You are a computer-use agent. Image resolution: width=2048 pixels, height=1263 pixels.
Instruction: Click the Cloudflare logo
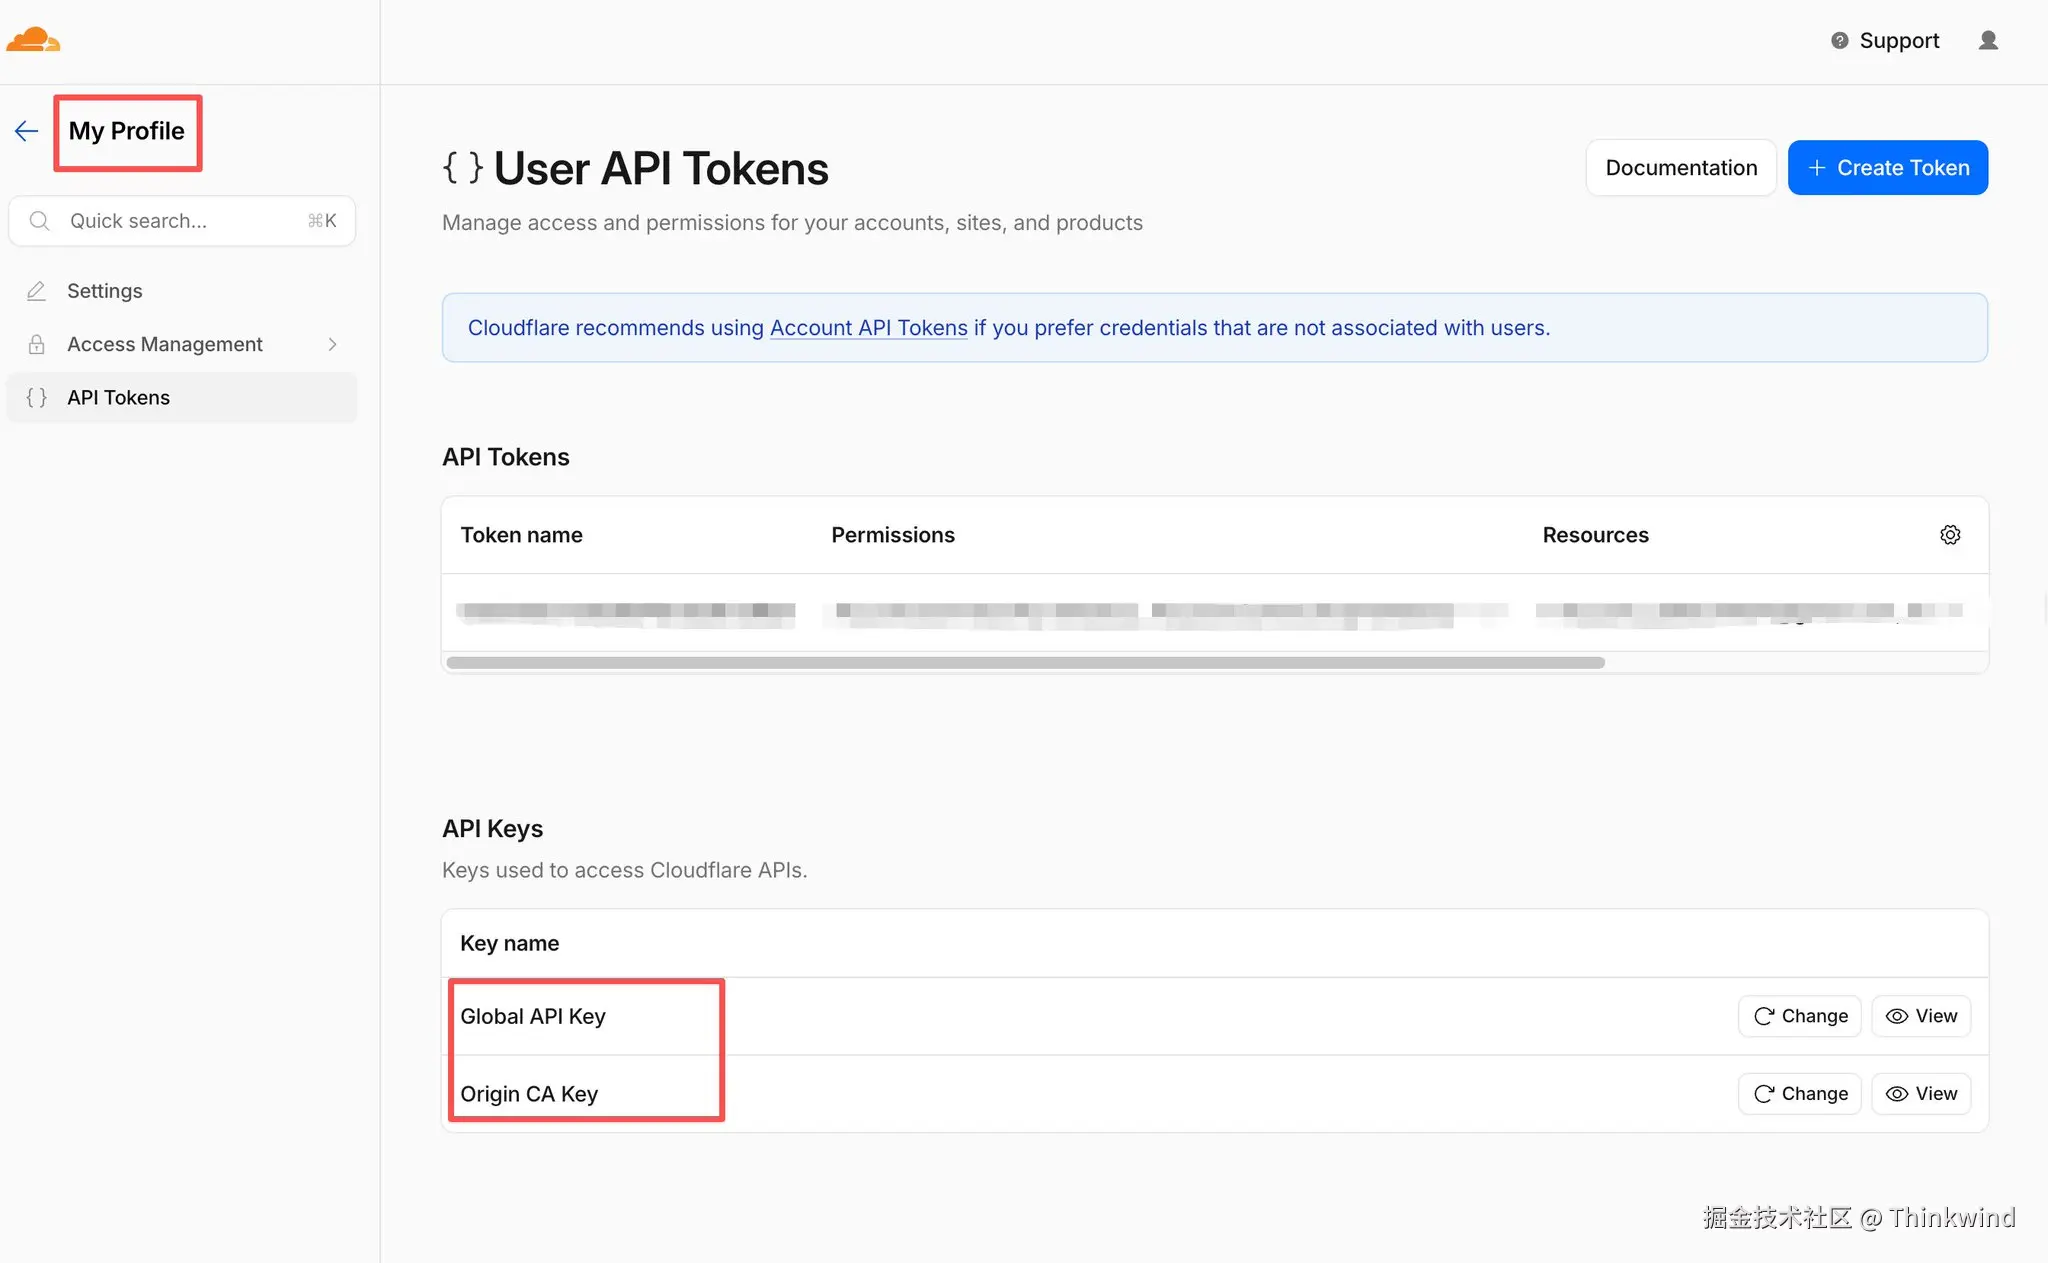[x=33, y=40]
